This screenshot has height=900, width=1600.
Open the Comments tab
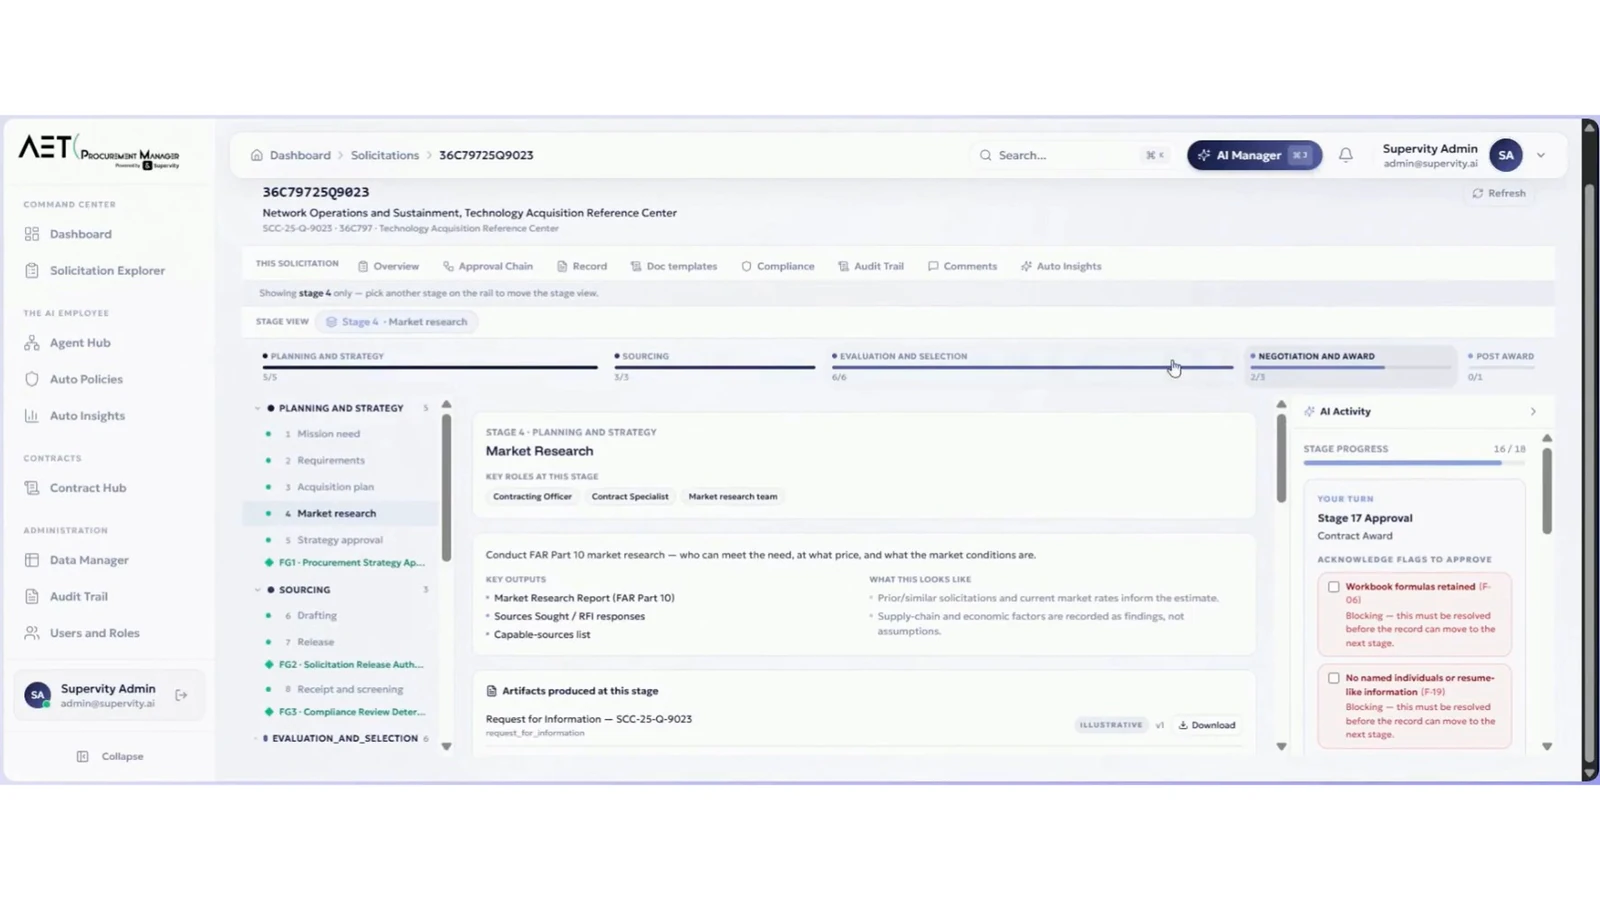pos(962,266)
